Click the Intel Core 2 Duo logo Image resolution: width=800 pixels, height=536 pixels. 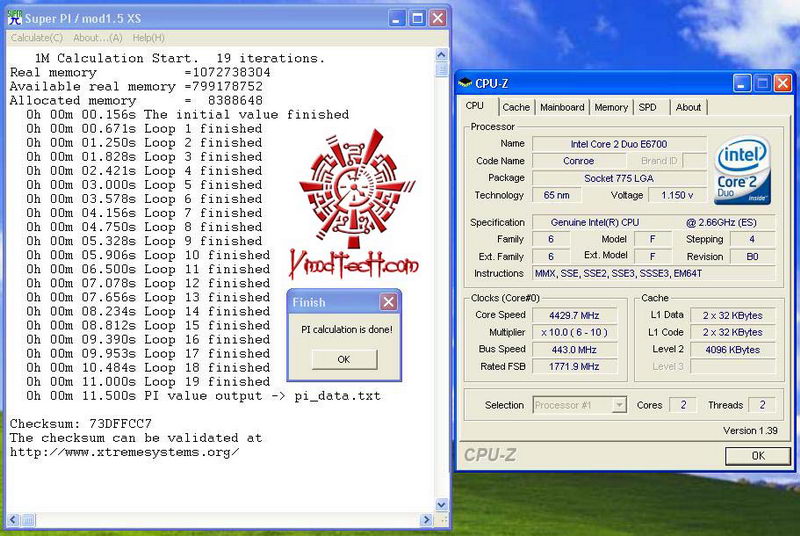(x=742, y=170)
